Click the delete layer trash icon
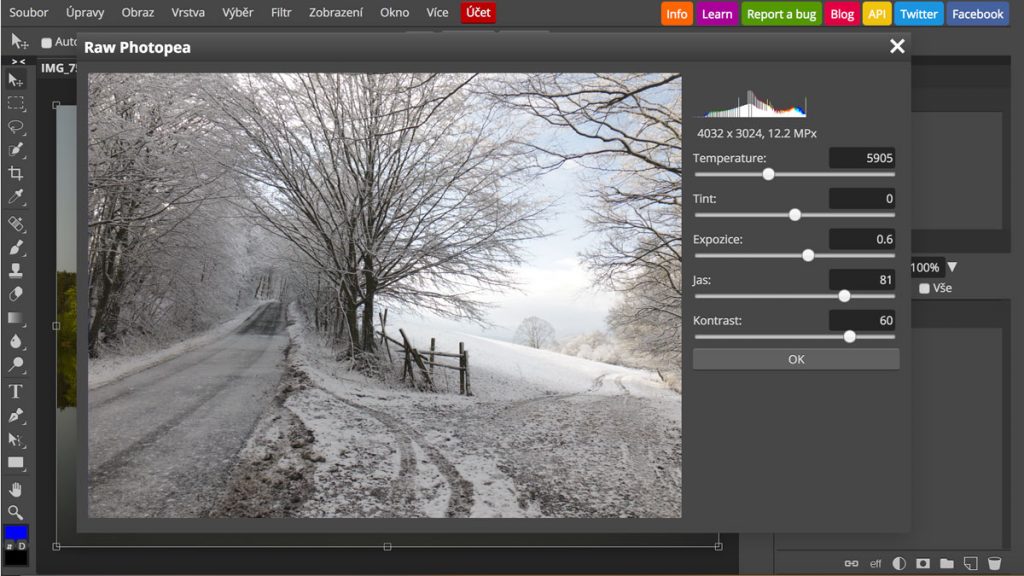This screenshot has height=576, width=1024. [994, 564]
